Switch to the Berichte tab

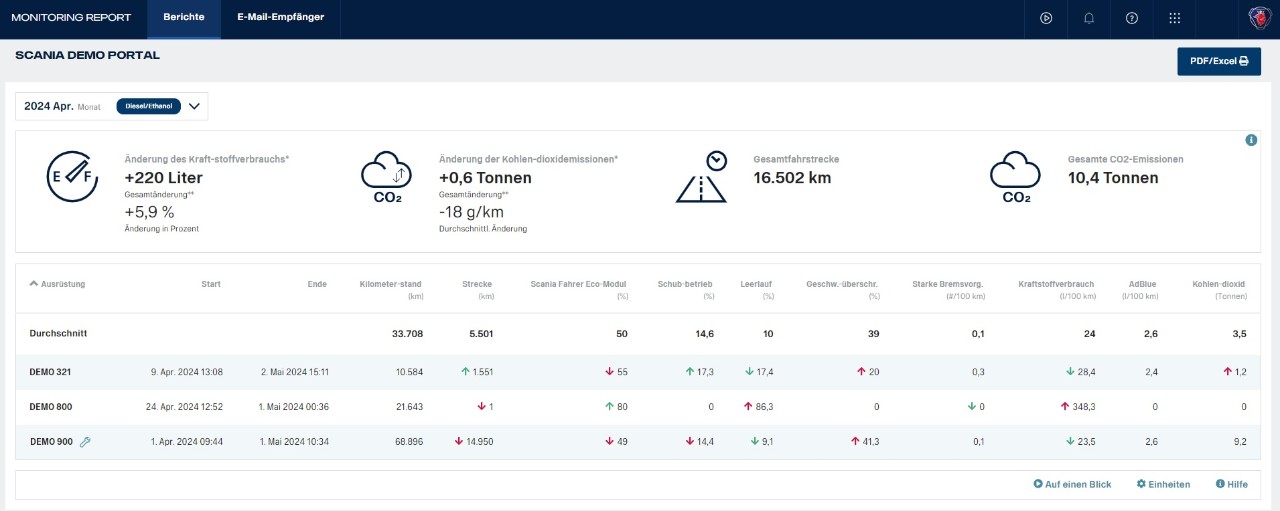tap(184, 17)
